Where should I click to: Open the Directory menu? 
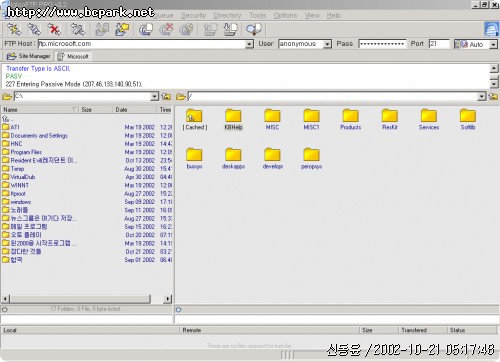point(227,15)
